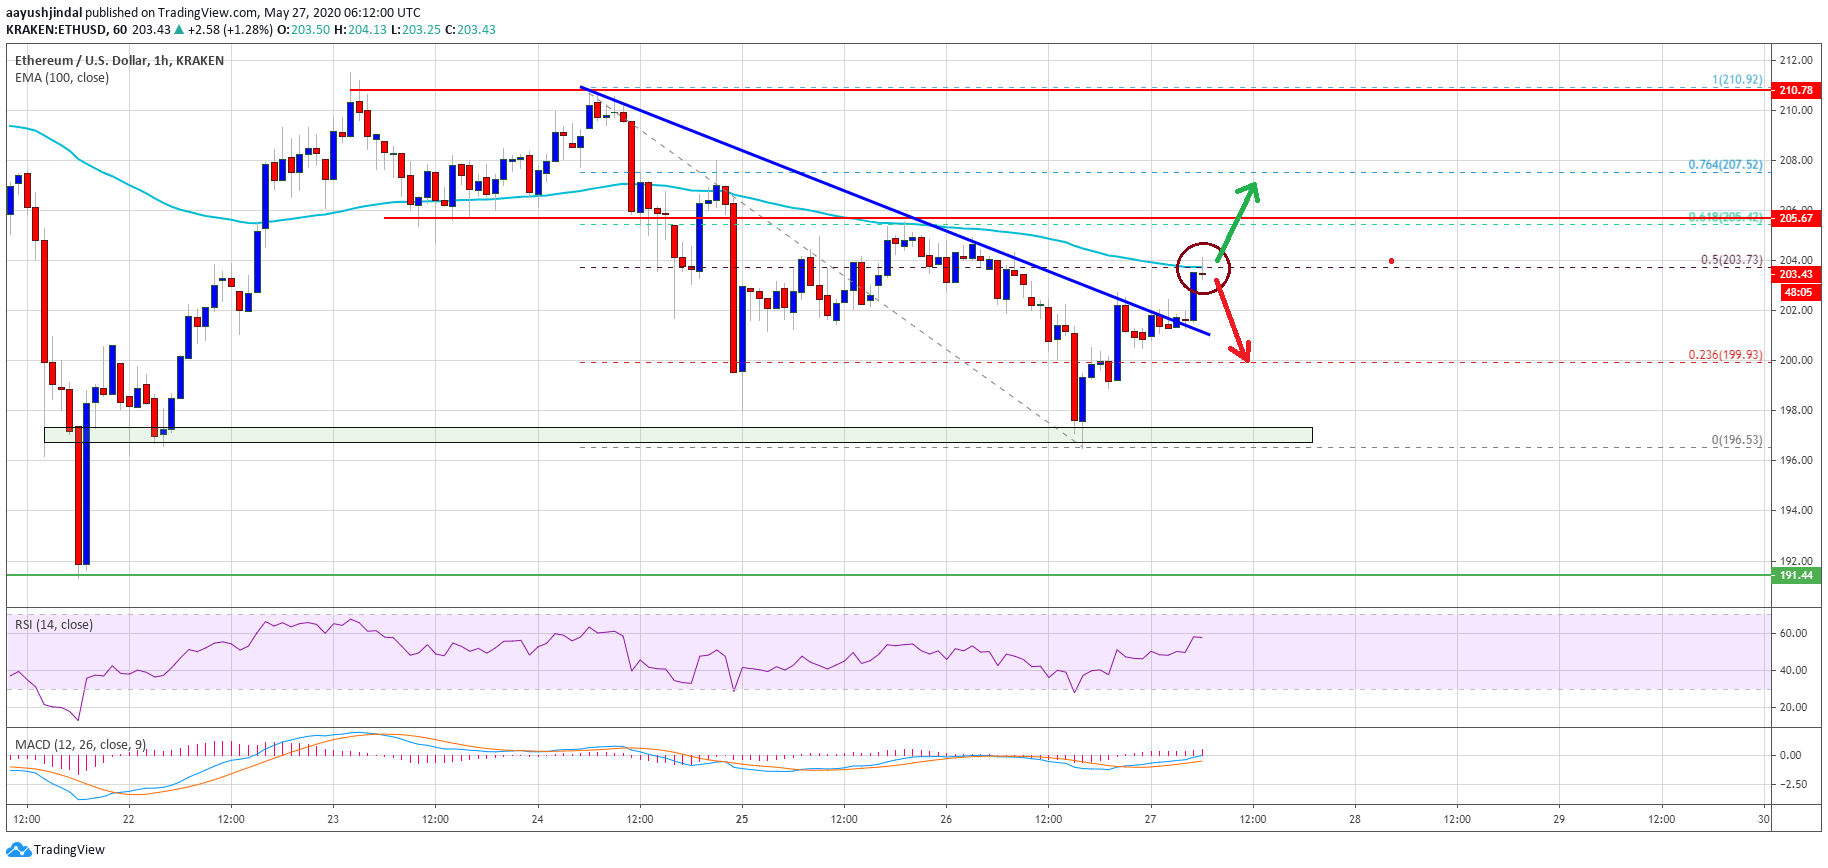Screen dimensions: 1828x868
Task: Click the 0.5(203.73) Fibonacci label
Action: click(1732, 260)
